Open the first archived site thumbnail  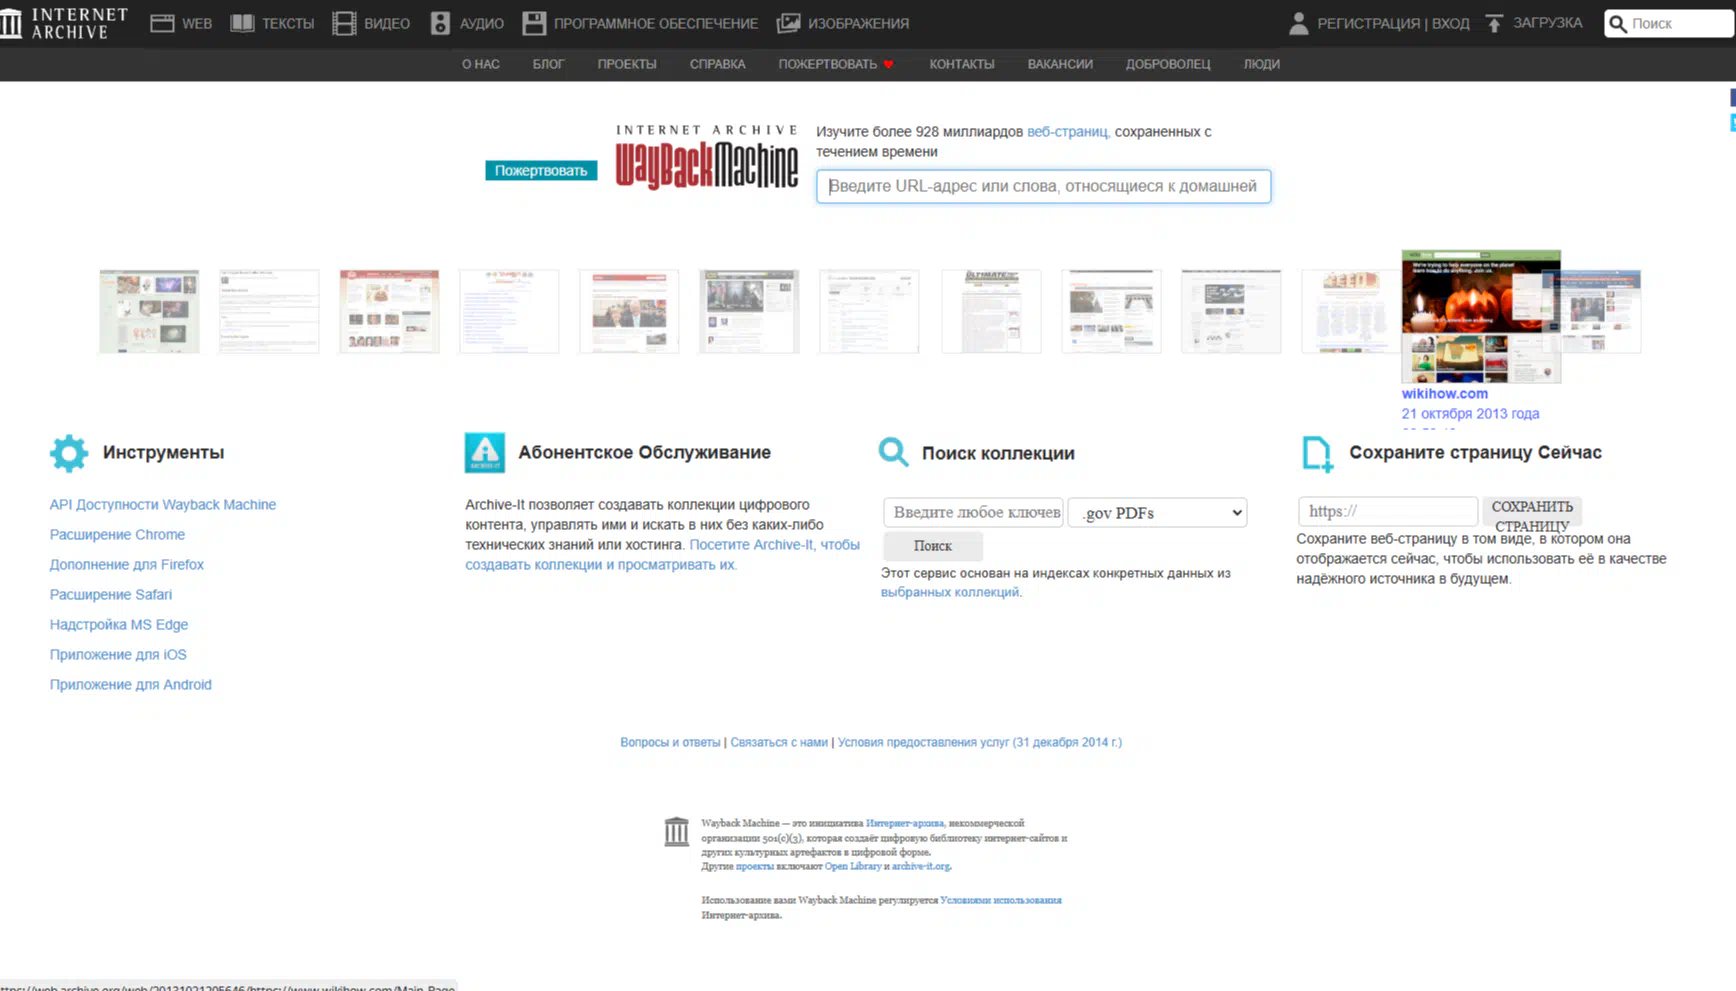tap(149, 311)
